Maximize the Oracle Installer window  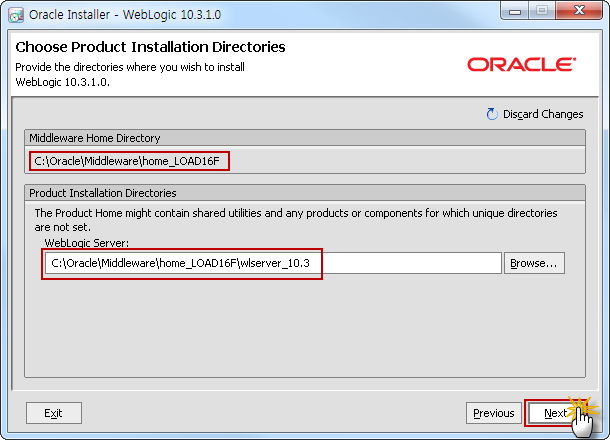point(542,11)
